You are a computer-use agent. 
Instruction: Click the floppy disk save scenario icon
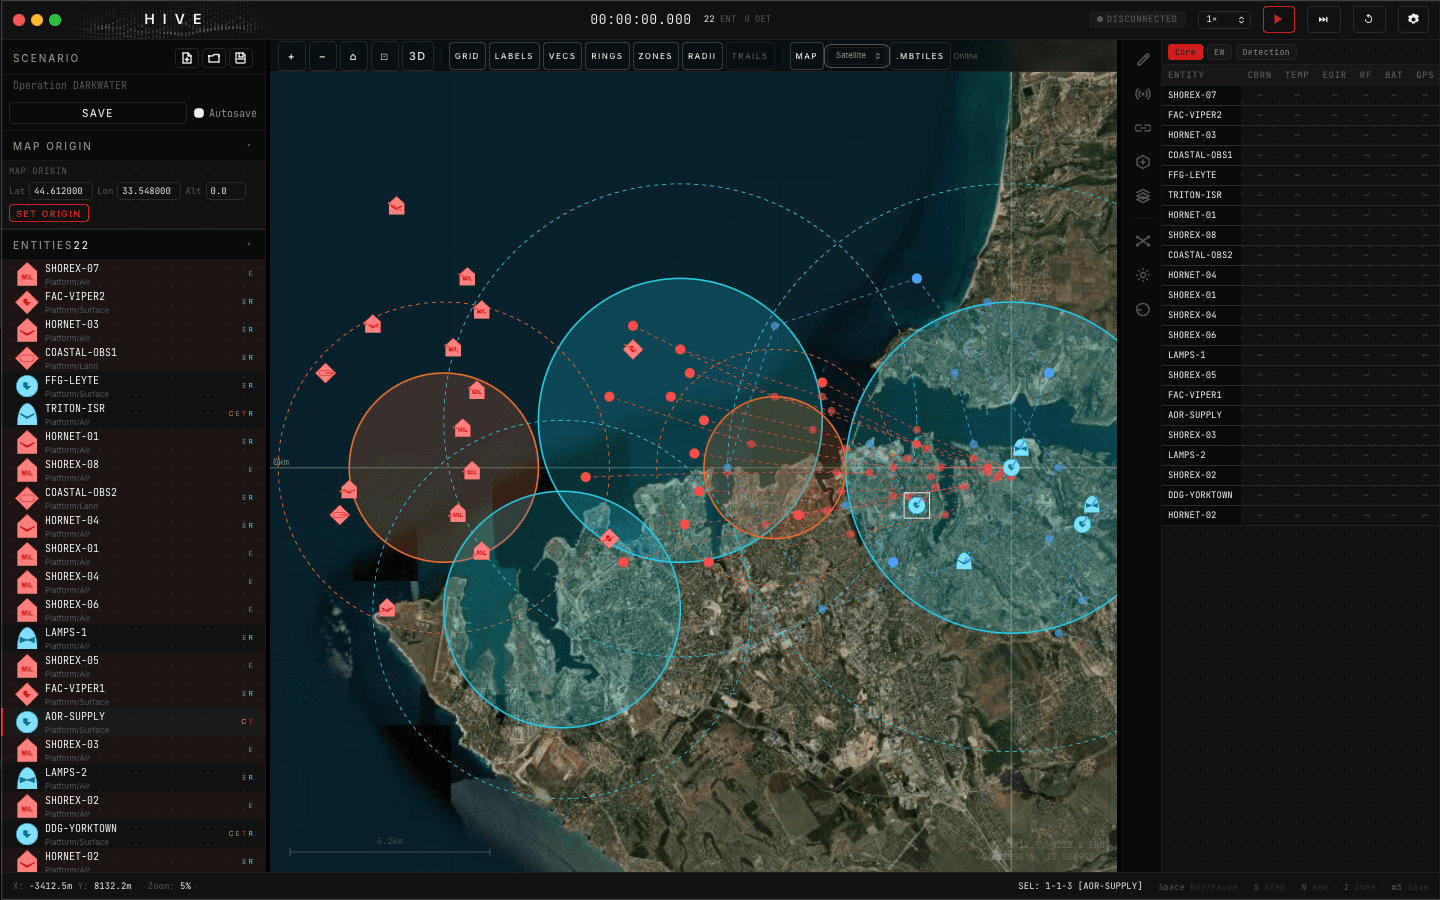point(241,58)
